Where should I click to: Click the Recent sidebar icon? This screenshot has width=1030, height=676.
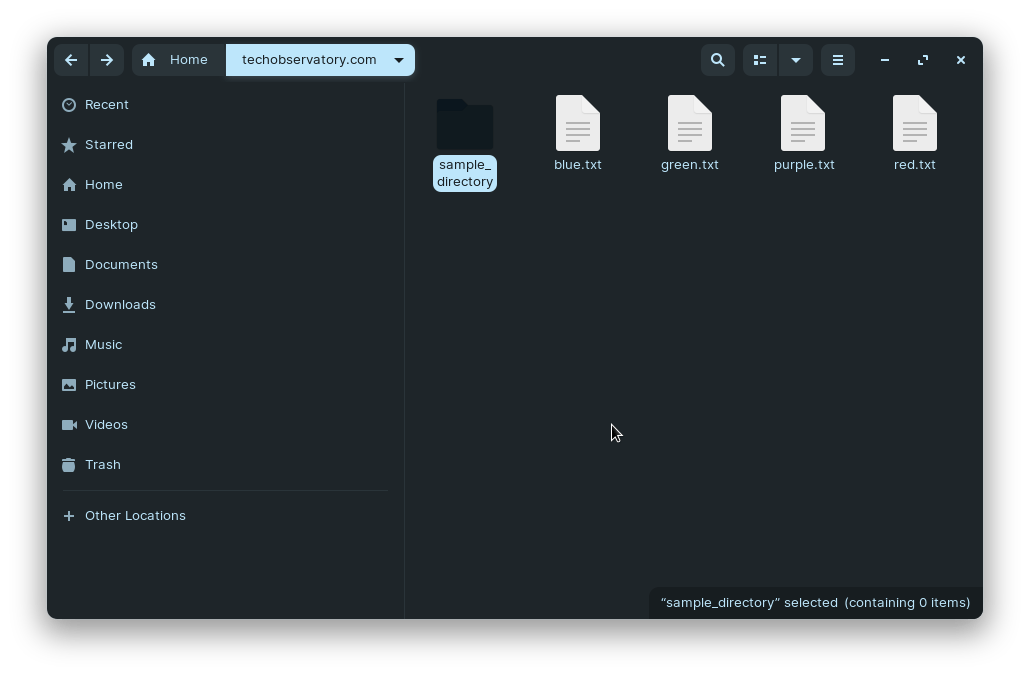point(69,104)
